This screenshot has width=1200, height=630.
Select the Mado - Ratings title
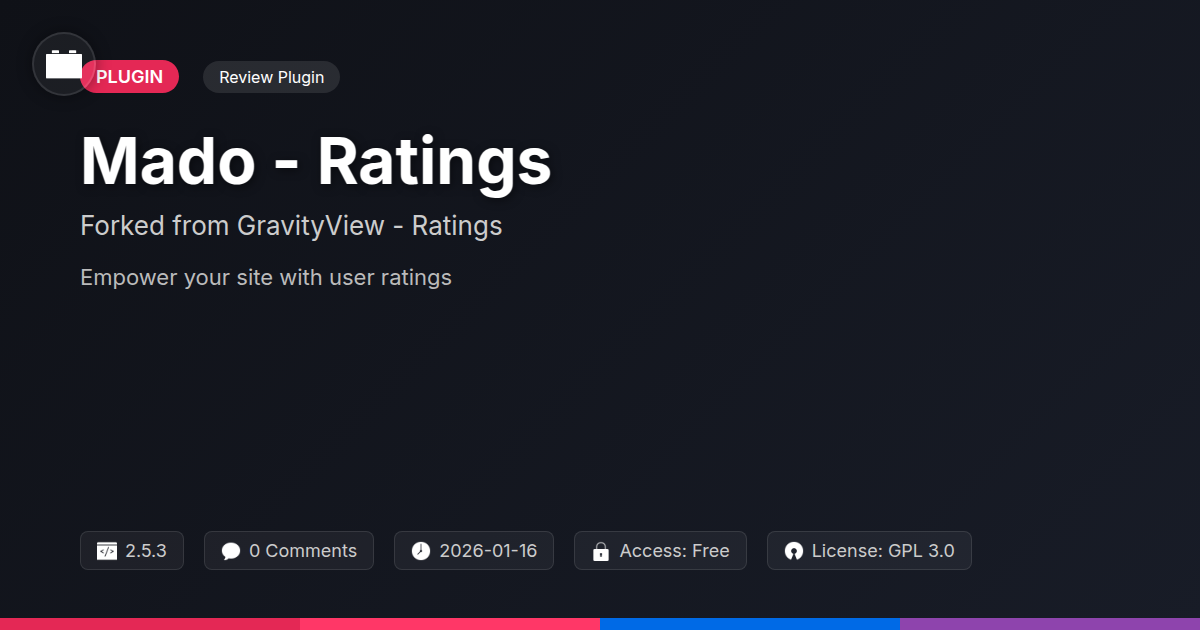coord(316,161)
